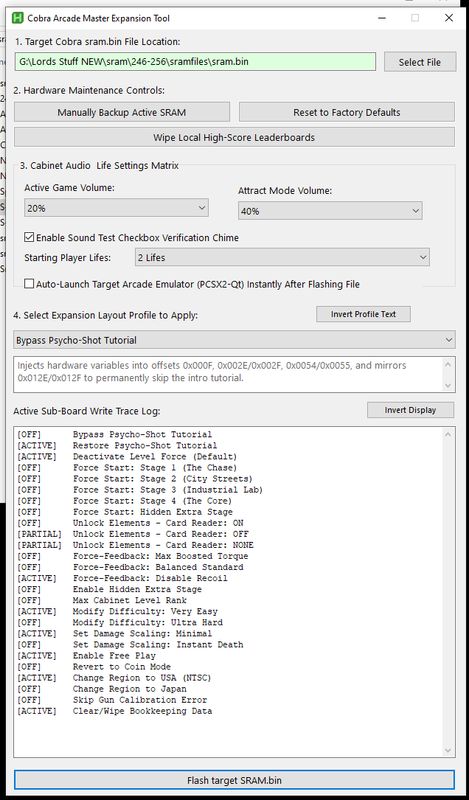The image size is (469, 800).
Task: Minimize the Cobra Arcade tool window
Action: coord(382,18)
